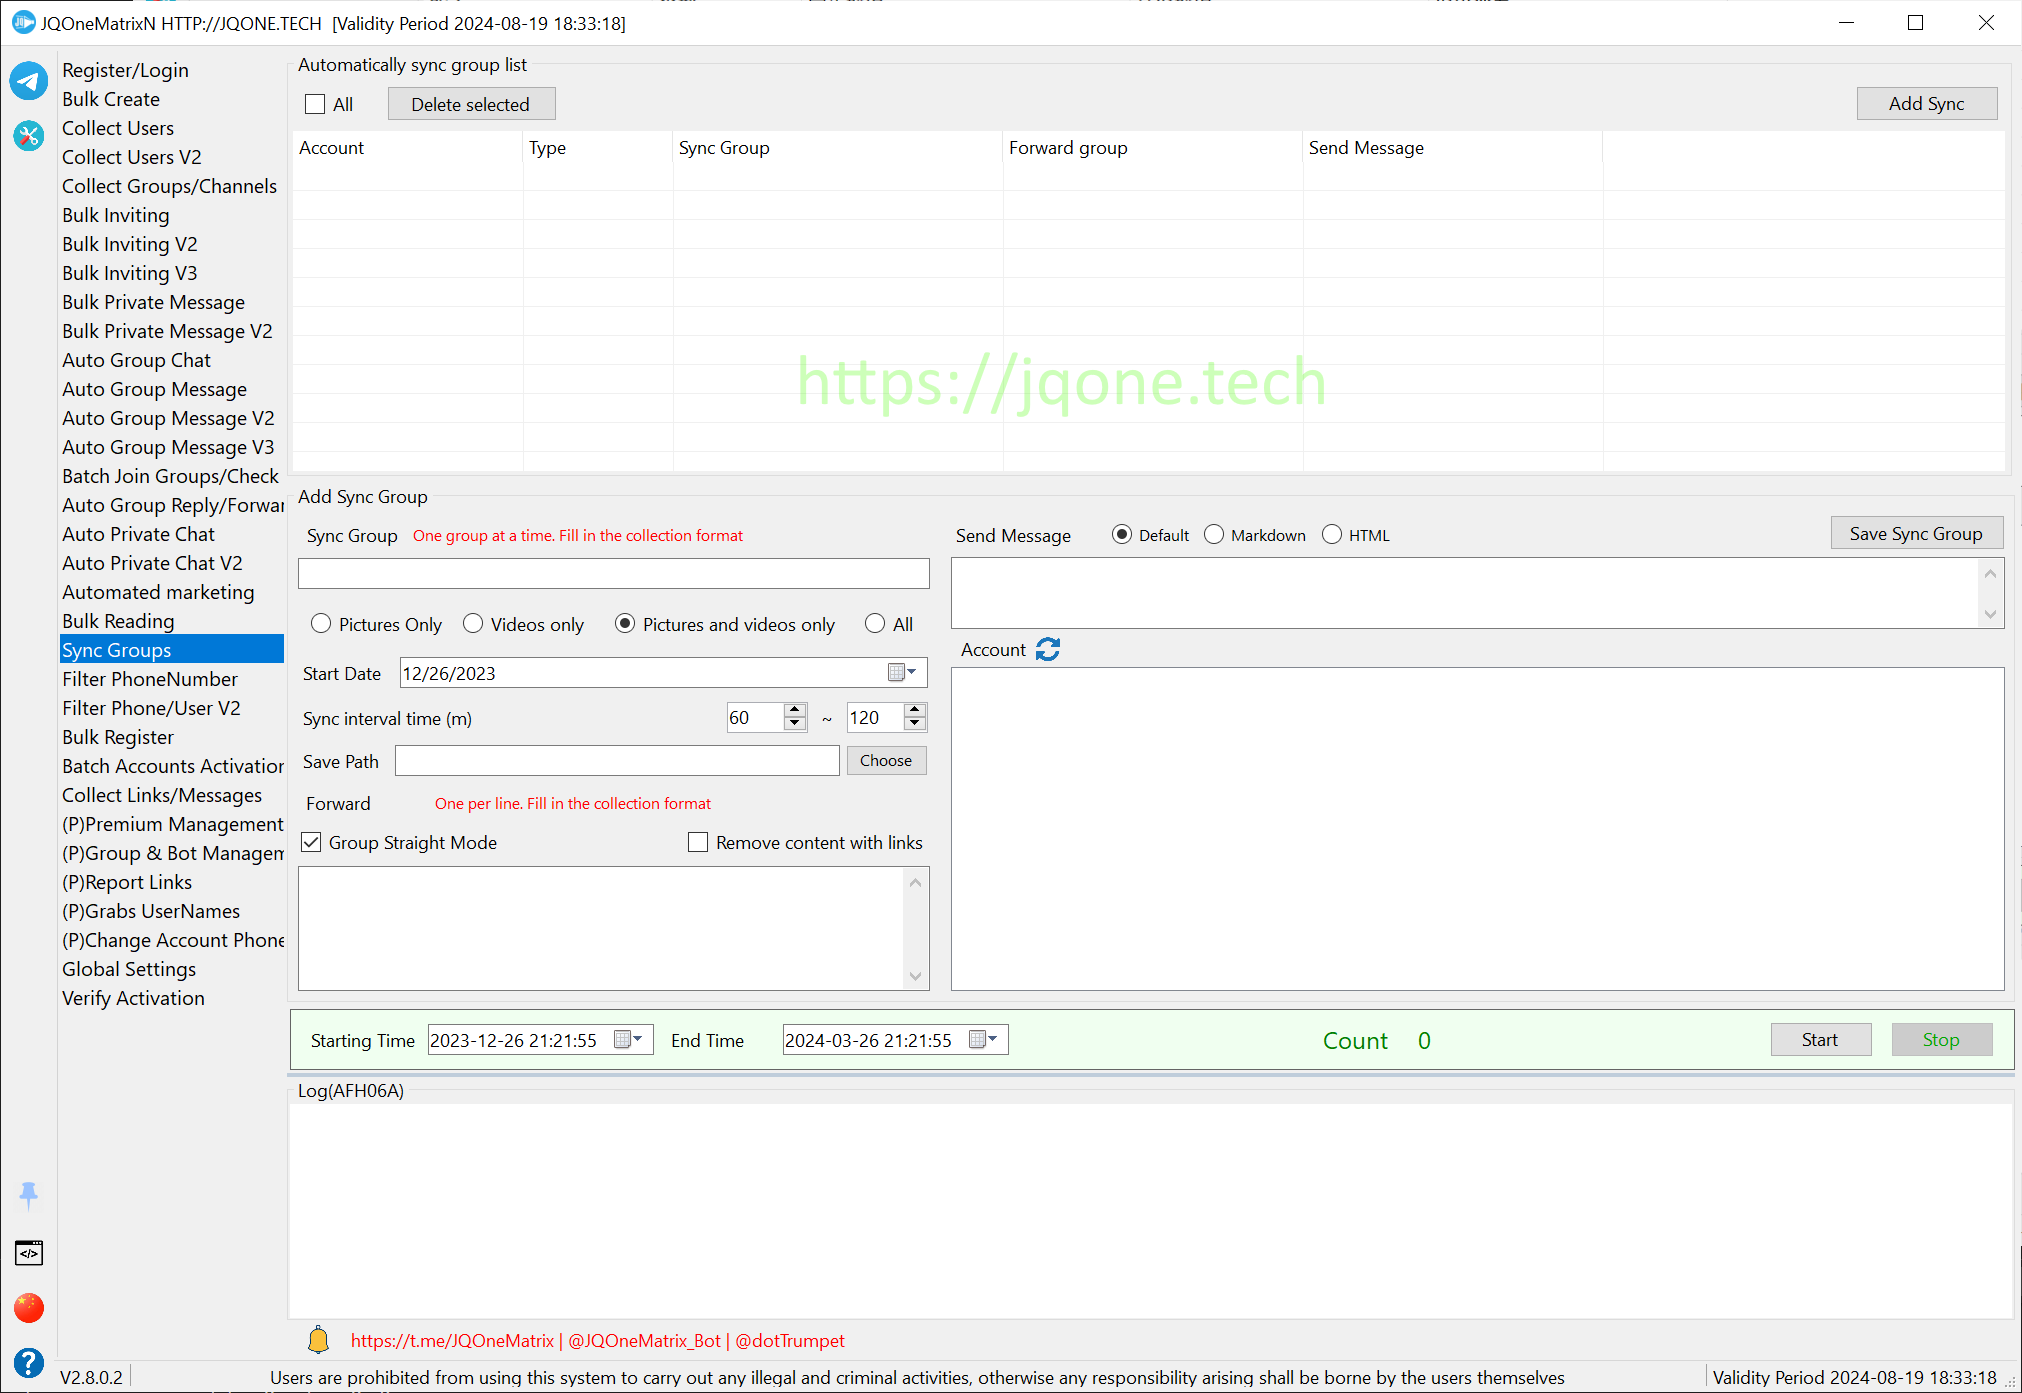The width and height of the screenshot is (2022, 1393).
Task: Open the blue help question icon
Action: [x=29, y=1362]
